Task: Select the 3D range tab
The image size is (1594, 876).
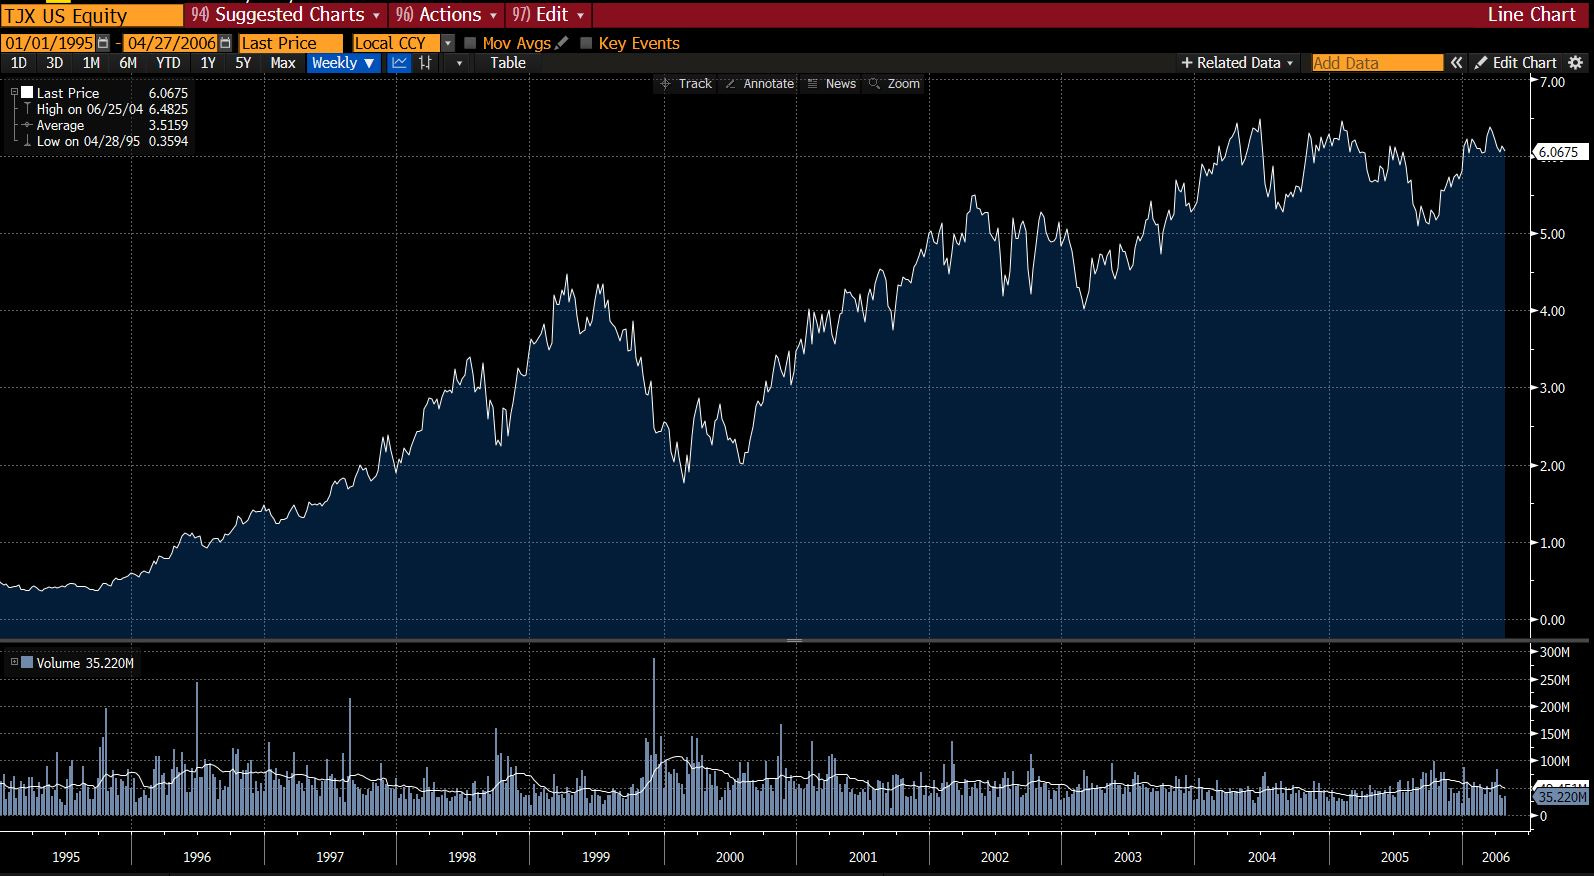Action: tap(54, 63)
